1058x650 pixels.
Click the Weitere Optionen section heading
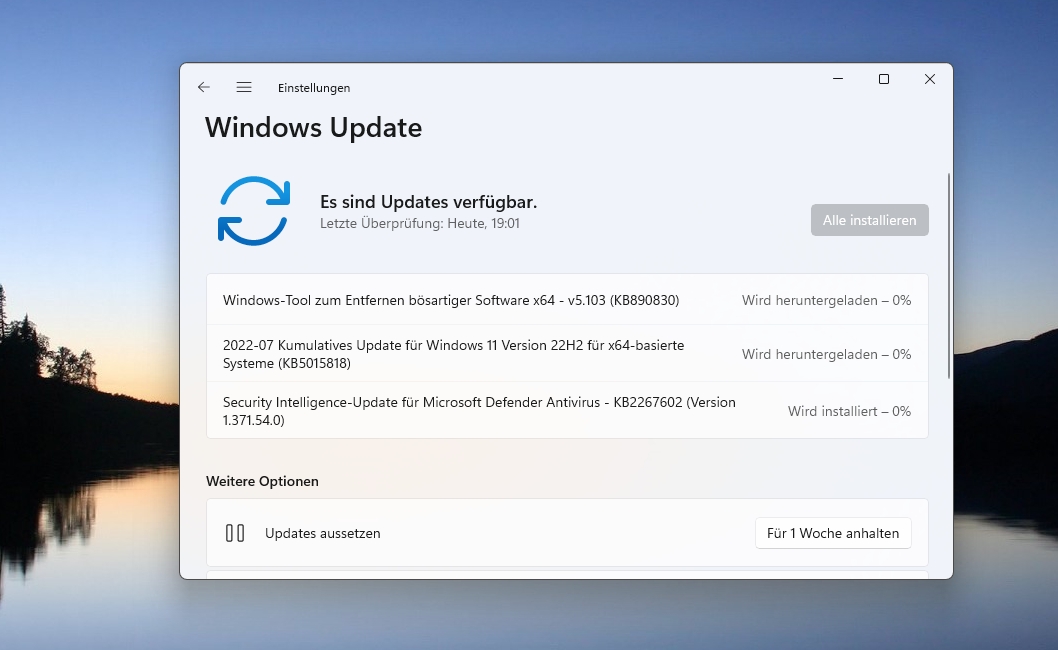pyautogui.click(x=262, y=481)
